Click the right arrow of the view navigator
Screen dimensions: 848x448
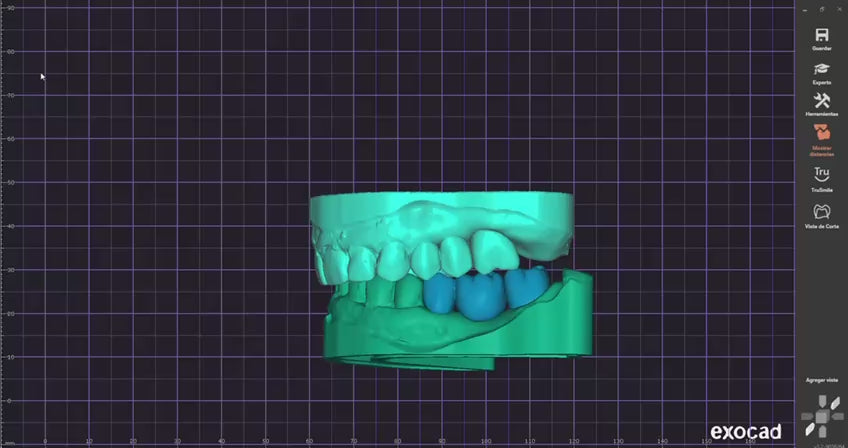(x=837, y=417)
